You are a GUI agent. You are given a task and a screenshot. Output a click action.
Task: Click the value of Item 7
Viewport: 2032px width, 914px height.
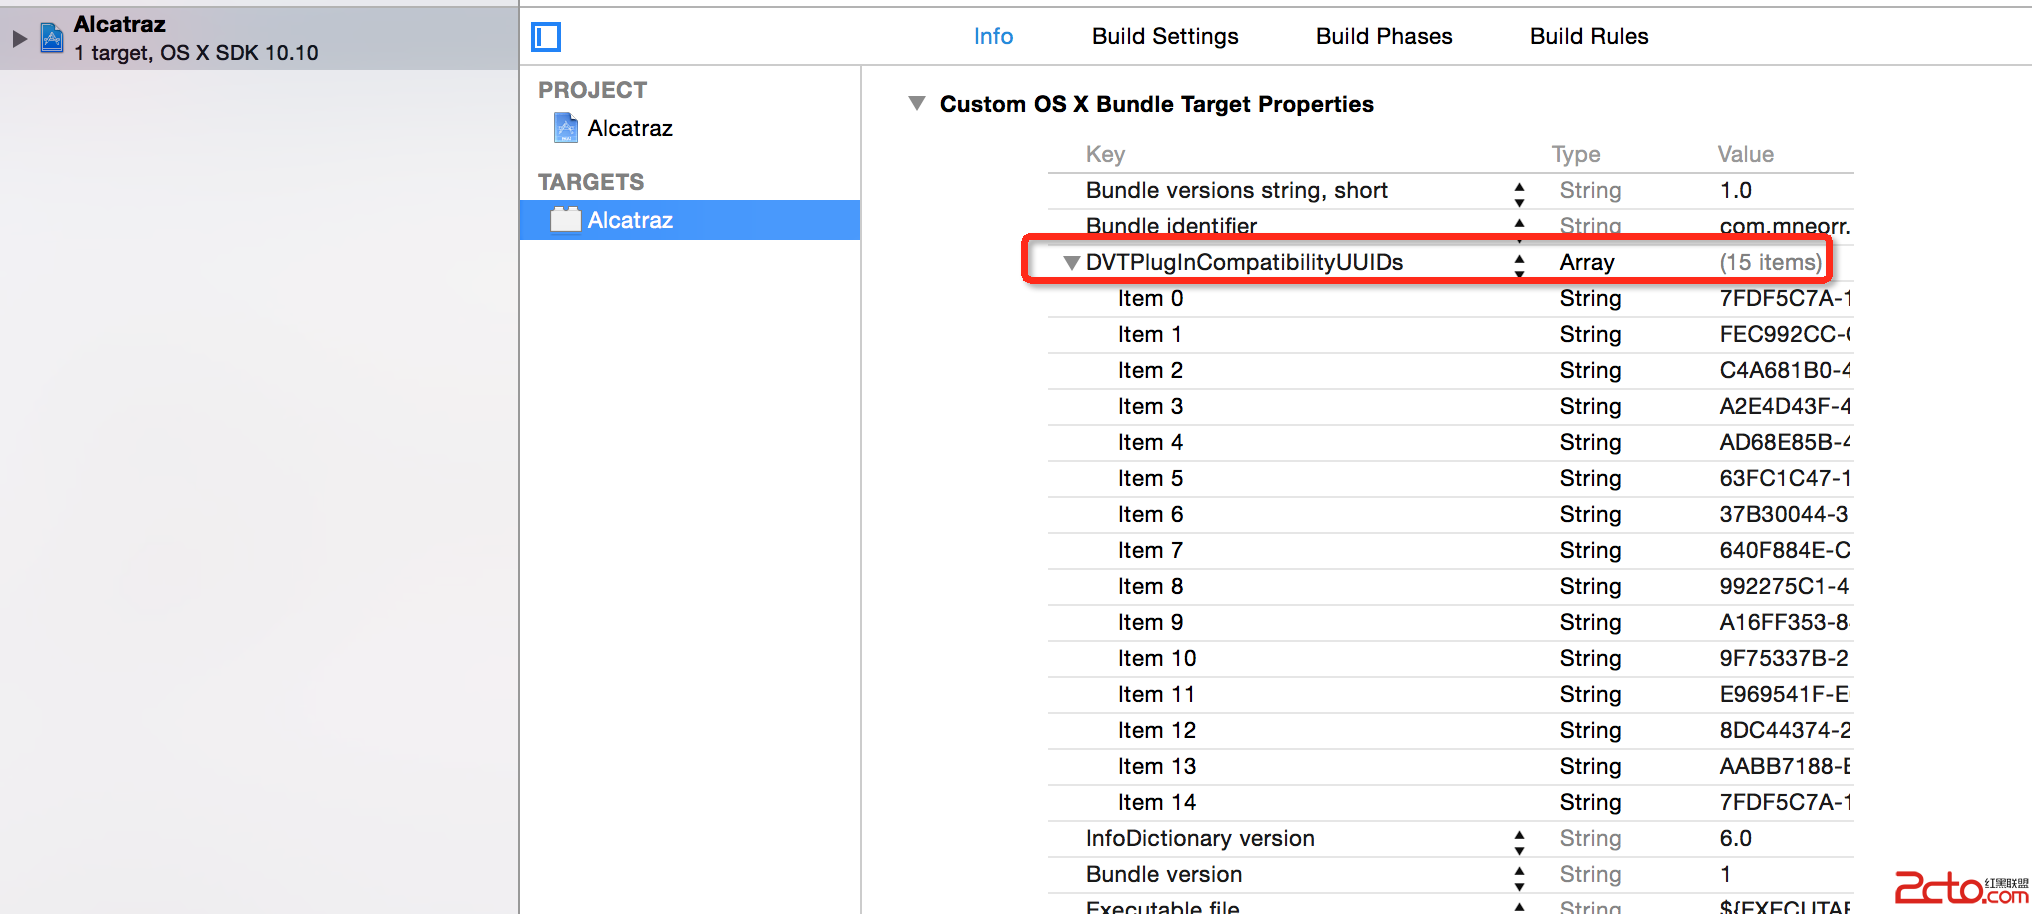(1784, 550)
